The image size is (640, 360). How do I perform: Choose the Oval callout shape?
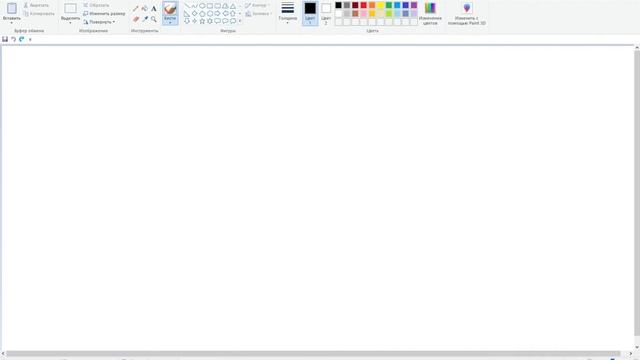click(x=225, y=21)
